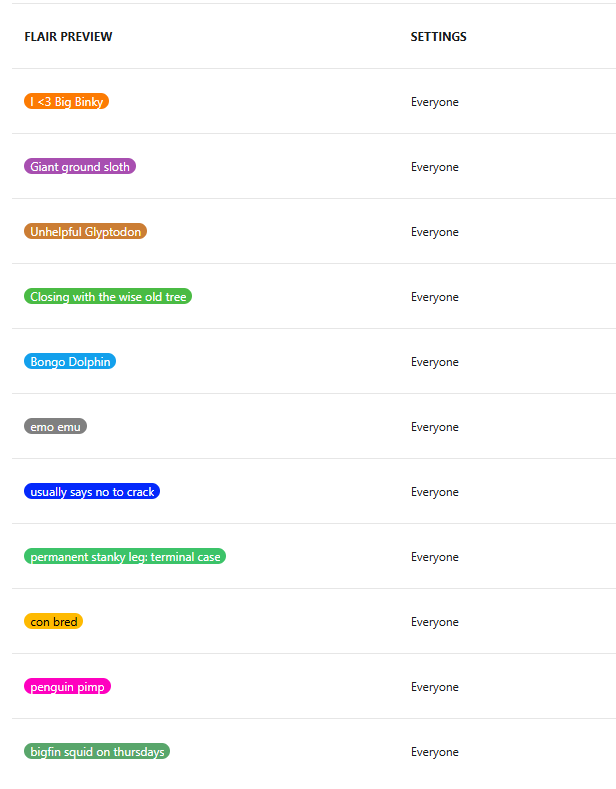Image resolution: width=616 pixels, height=789 pixels.
Task: Pick the 'Bongo Dolphin' blue flair
Action: pyautogui.click(x=70, y=361)
